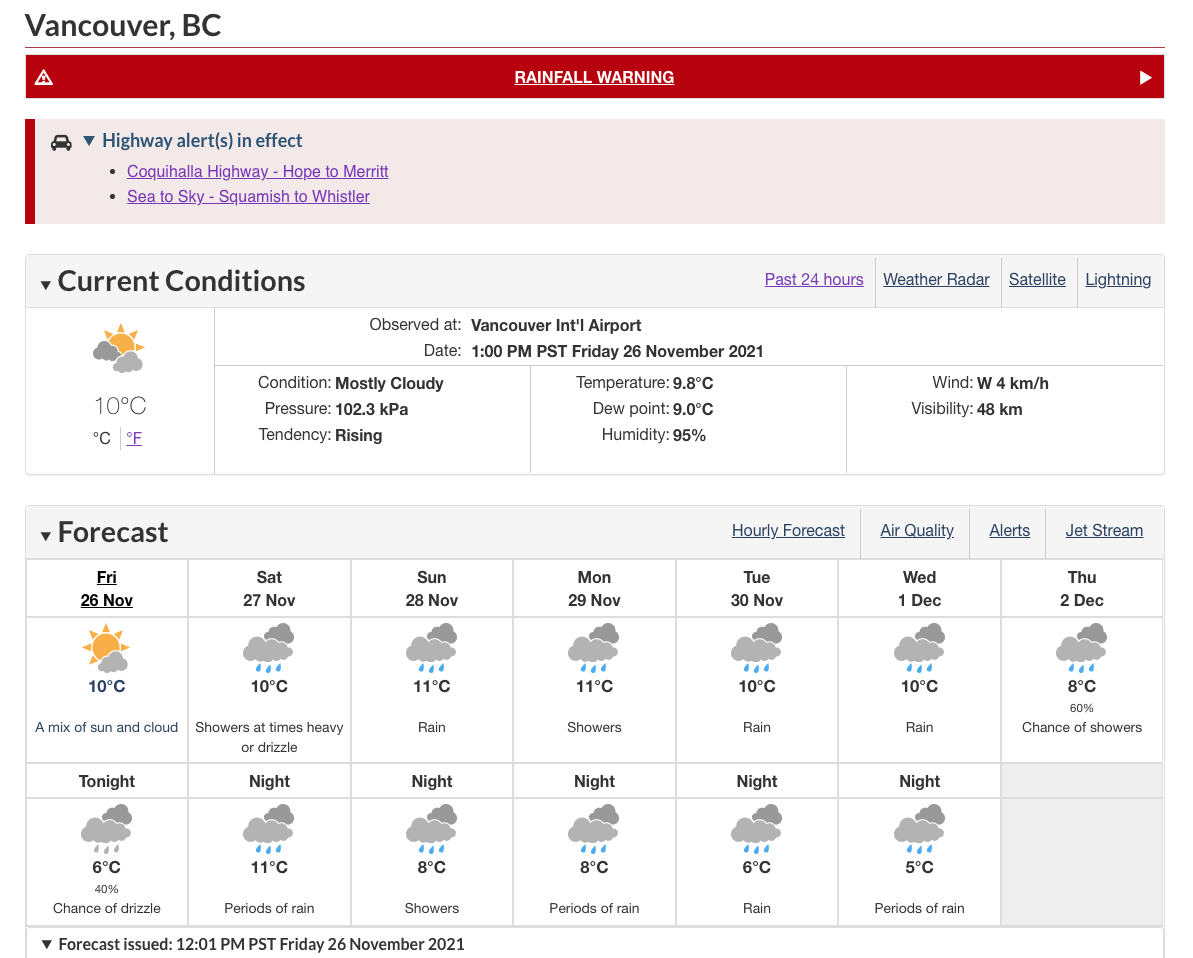This screenshot has width=1193, height=958.
Task: Select the '9.0°C' dew point value
Action: pyautogui.click(x=693, y=409)
